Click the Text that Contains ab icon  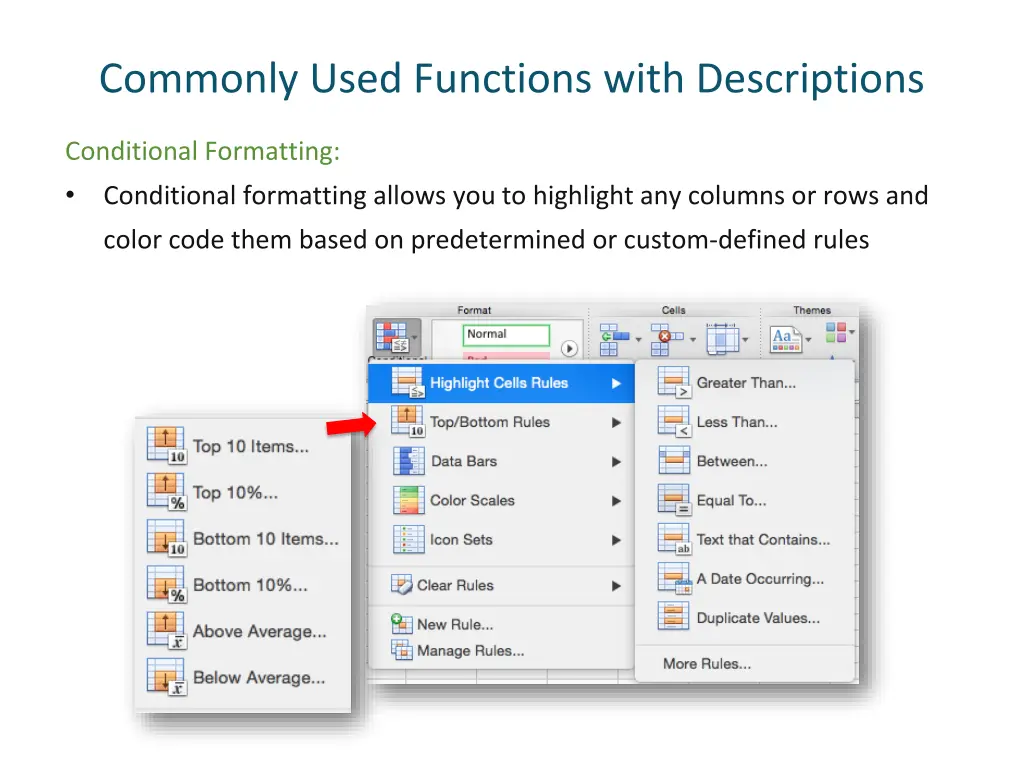click(x=674, y=539)
